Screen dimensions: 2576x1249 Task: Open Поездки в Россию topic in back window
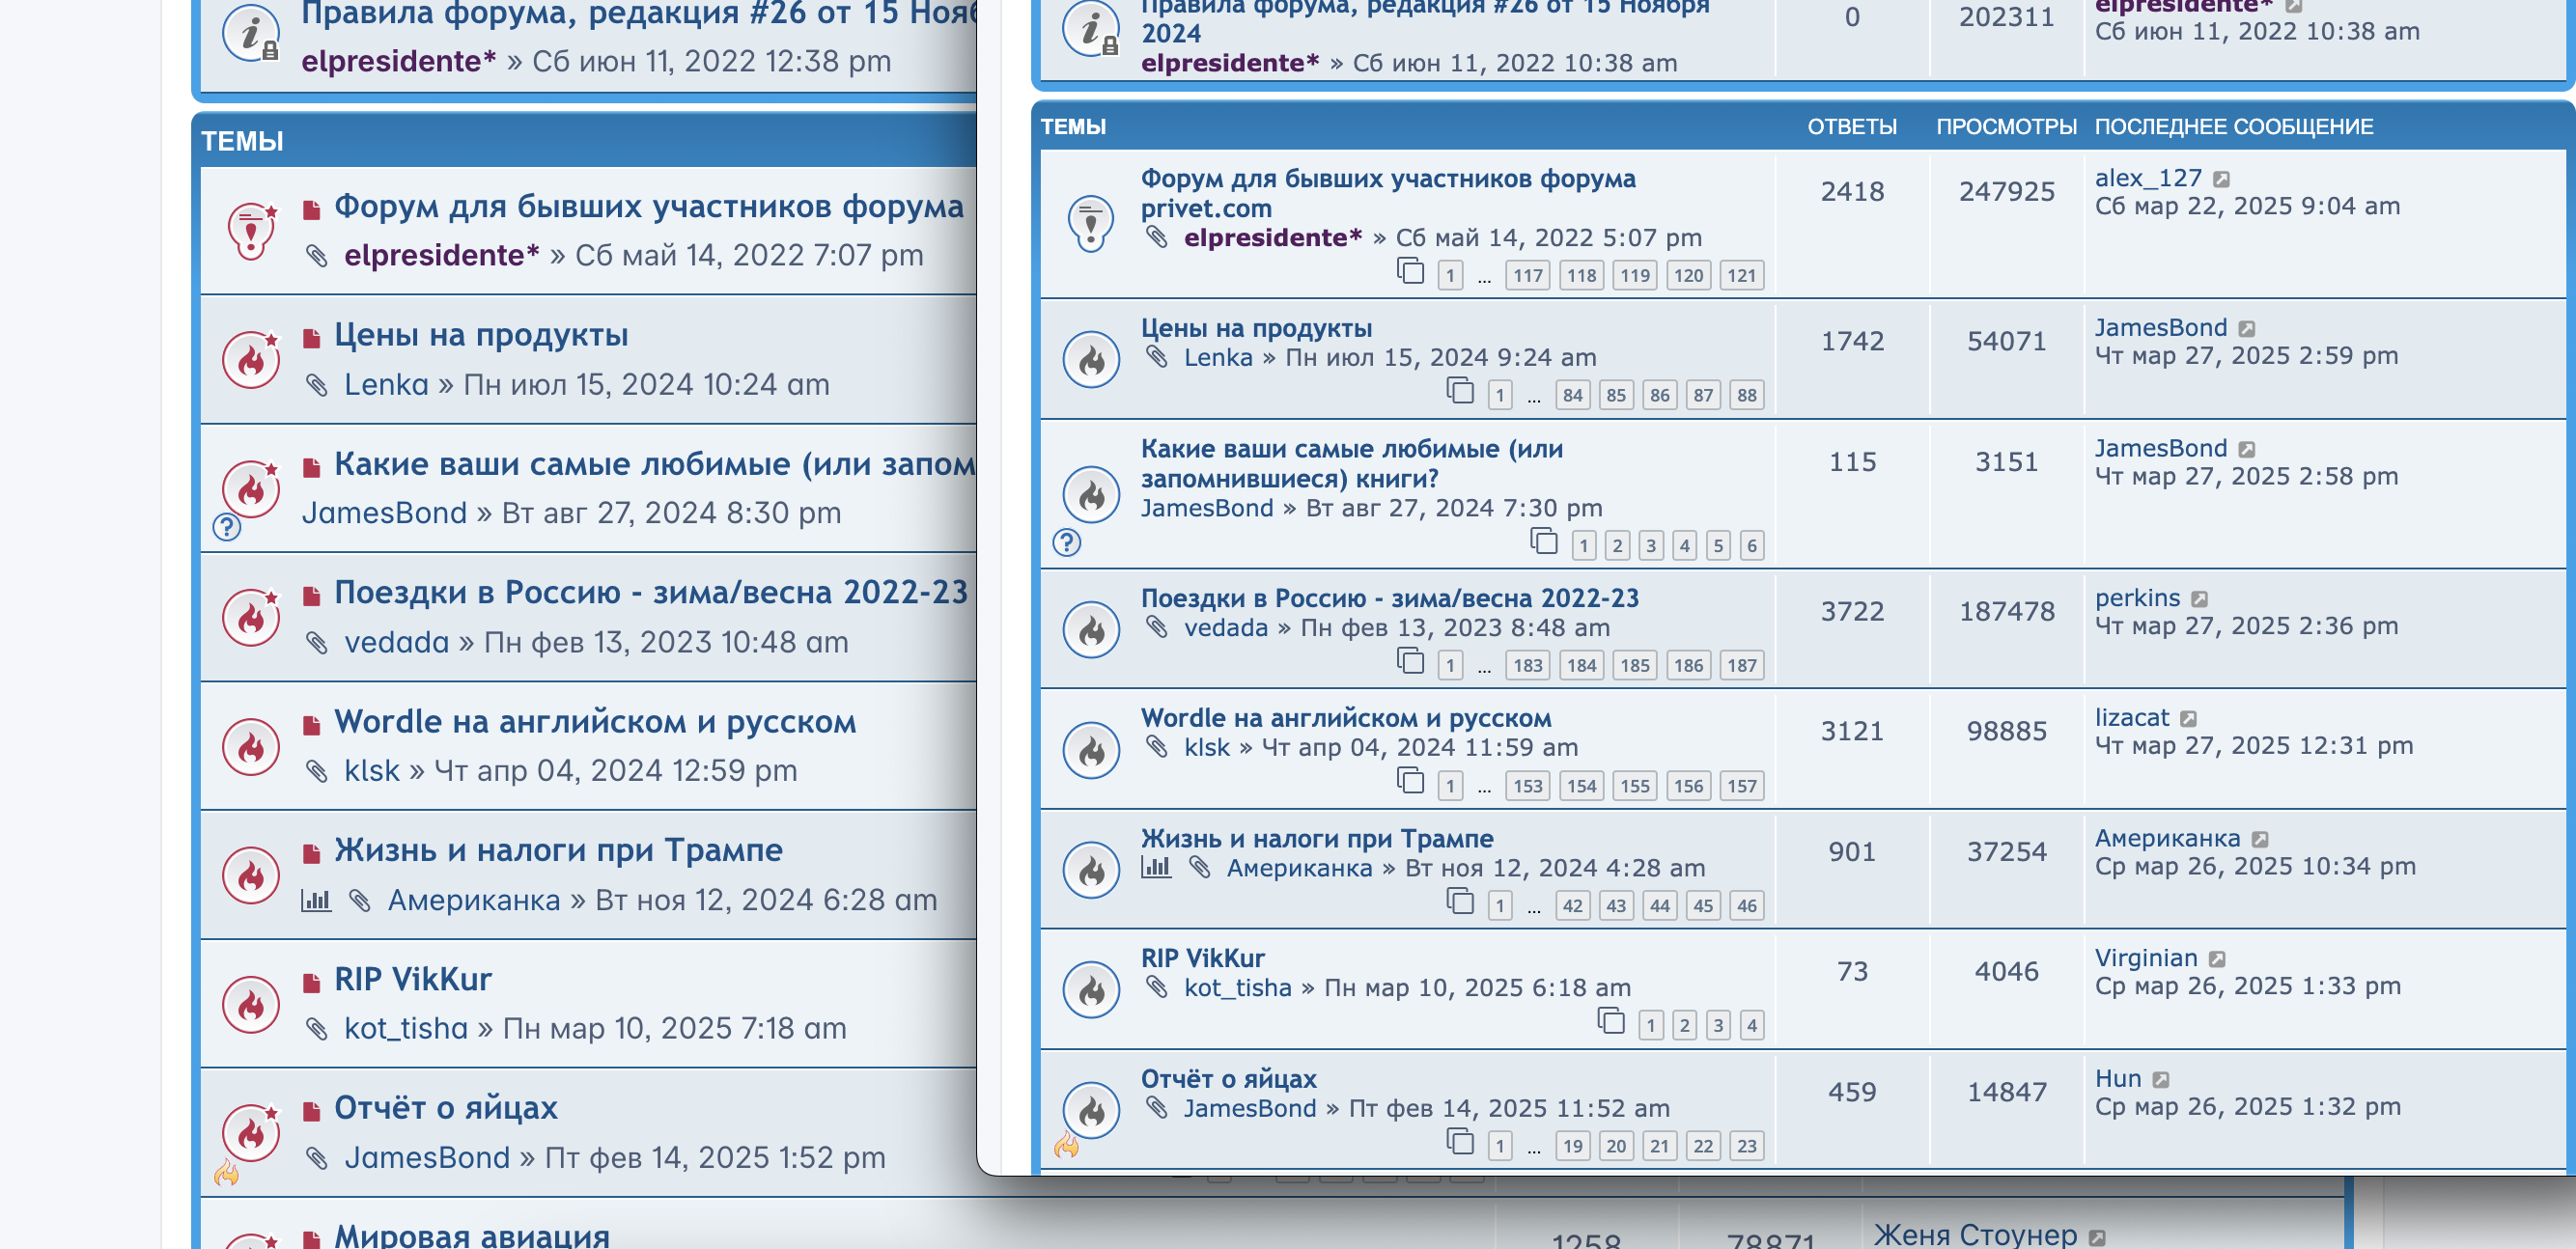tap(651, 592)
